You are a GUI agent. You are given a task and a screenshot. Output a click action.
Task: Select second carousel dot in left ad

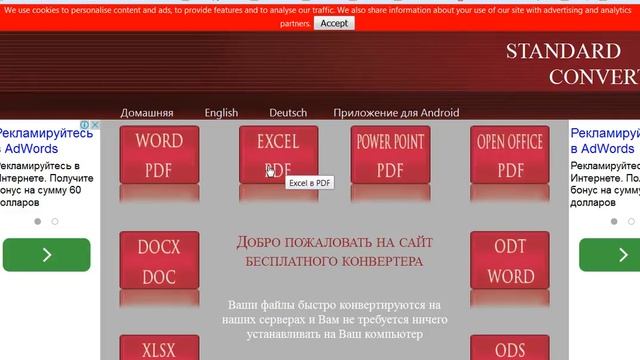point(55,221)
